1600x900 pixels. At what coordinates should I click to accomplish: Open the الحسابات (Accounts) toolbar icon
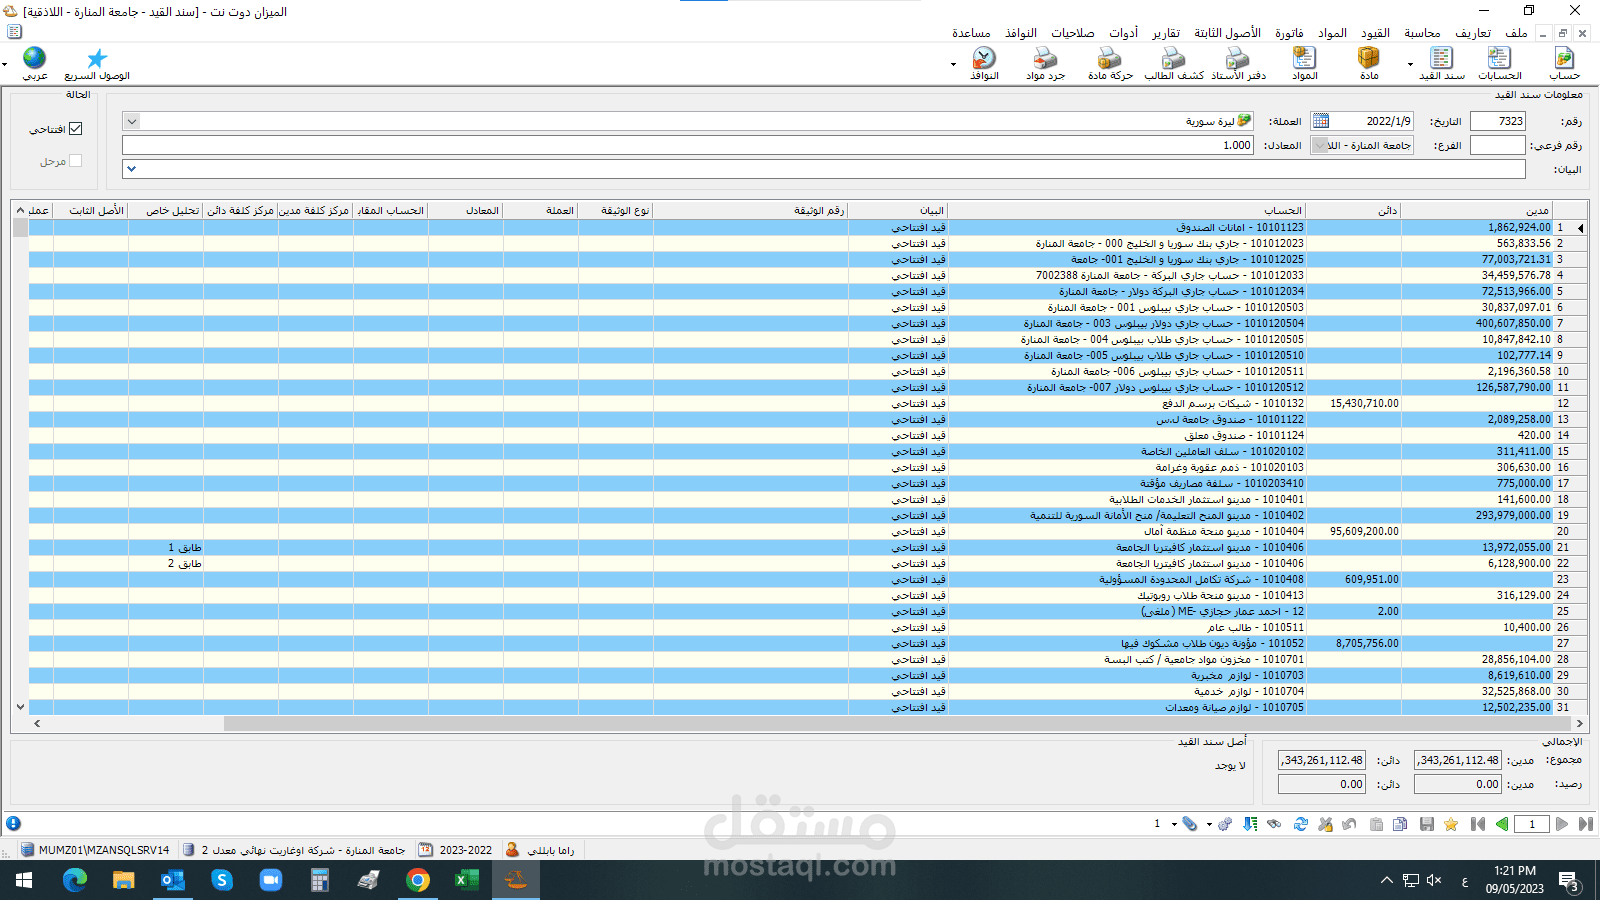[1500, 63]
